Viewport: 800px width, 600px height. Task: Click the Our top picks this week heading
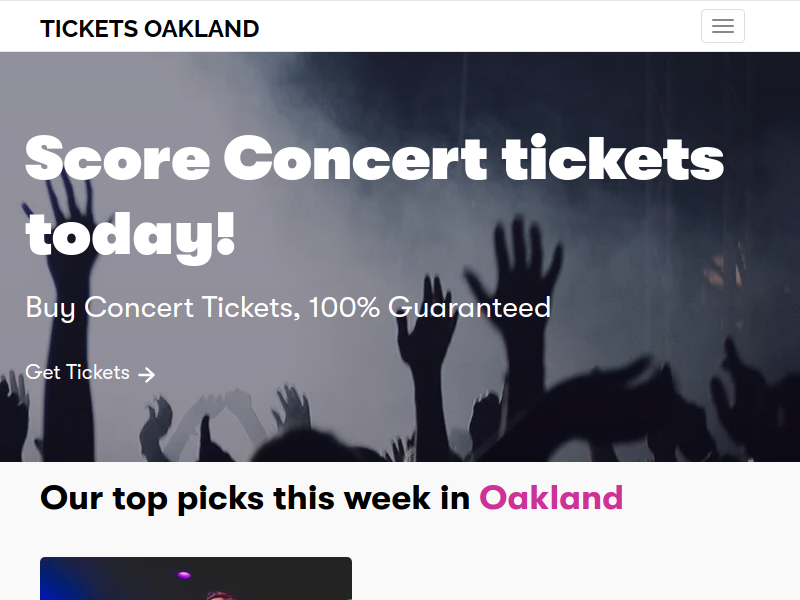tap(332, 498)
